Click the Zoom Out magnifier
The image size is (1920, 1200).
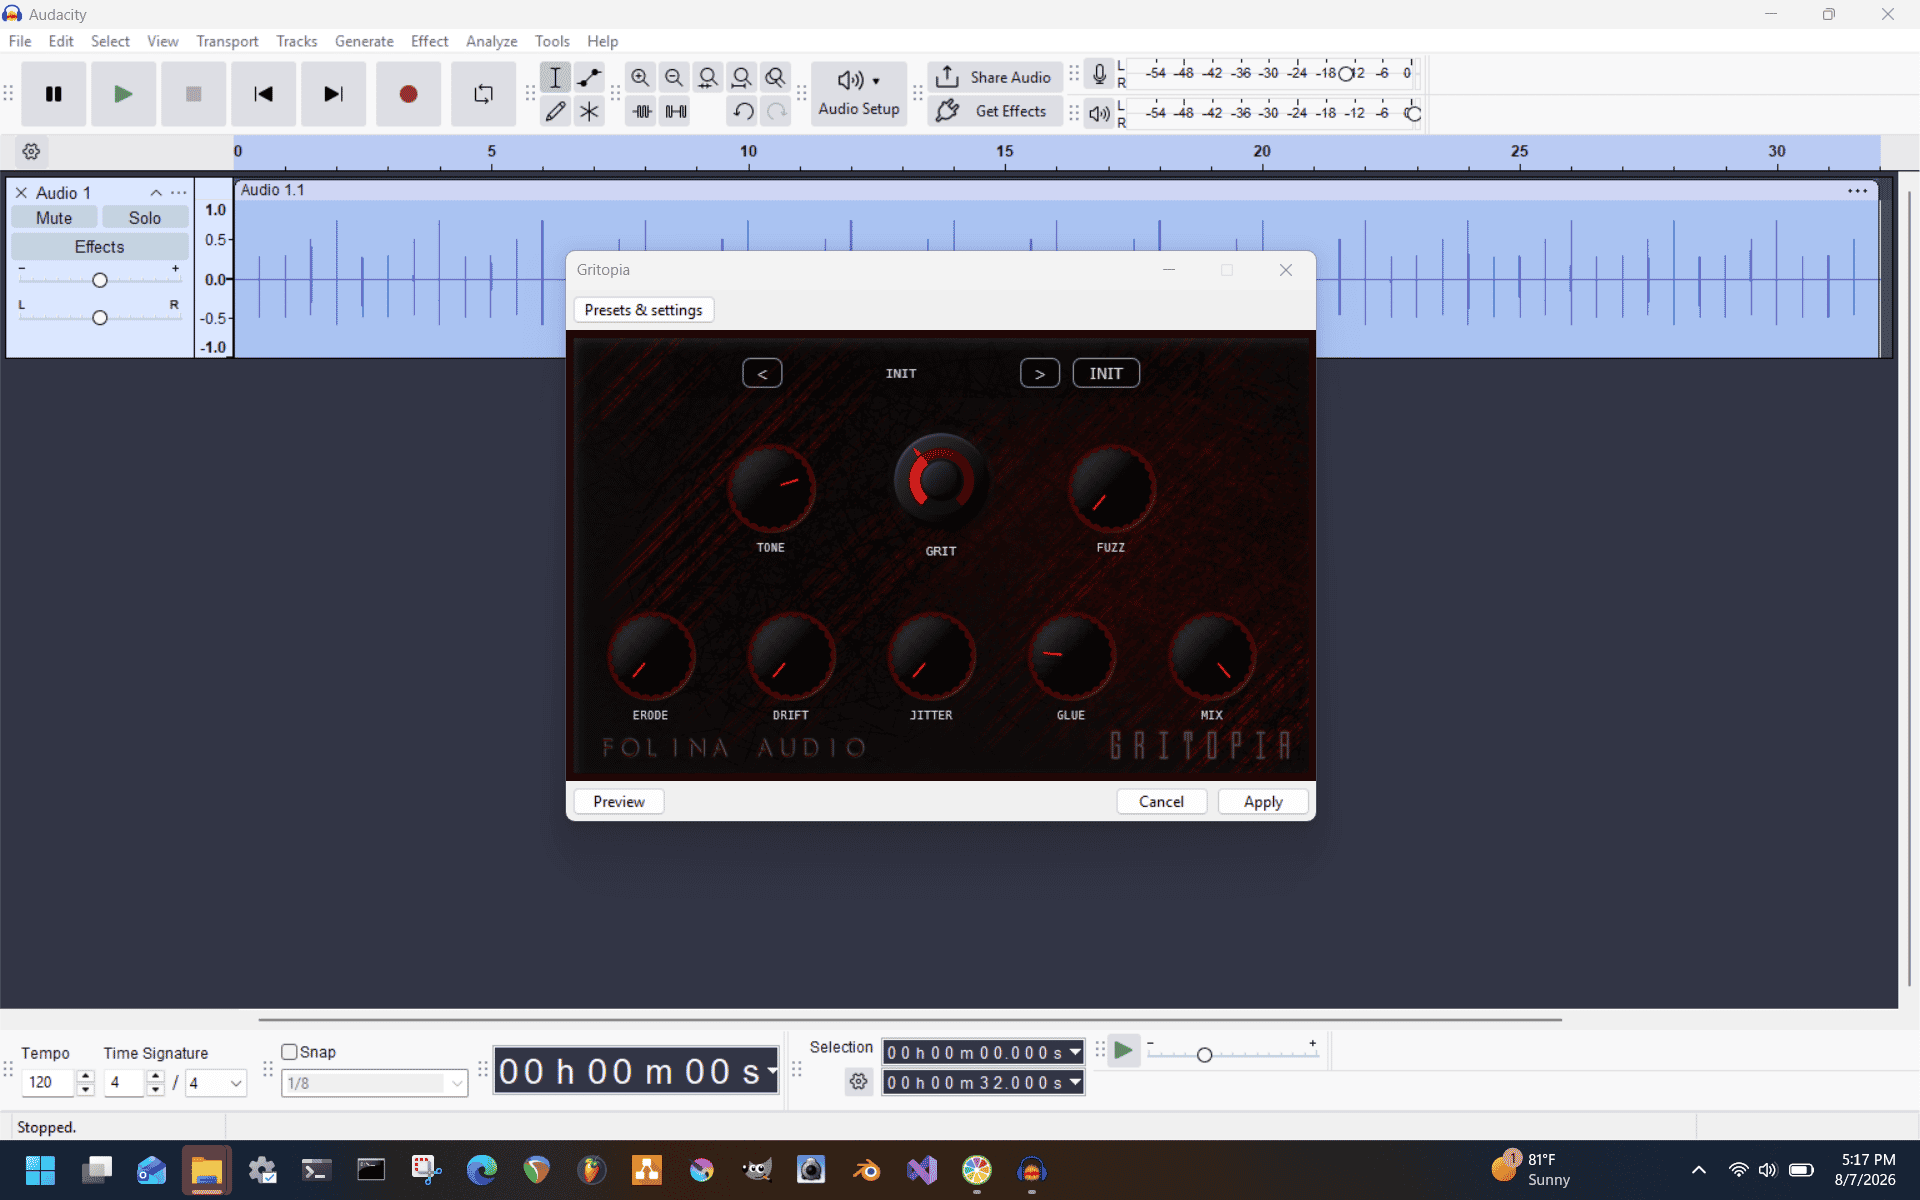click(x=674, y=77)
